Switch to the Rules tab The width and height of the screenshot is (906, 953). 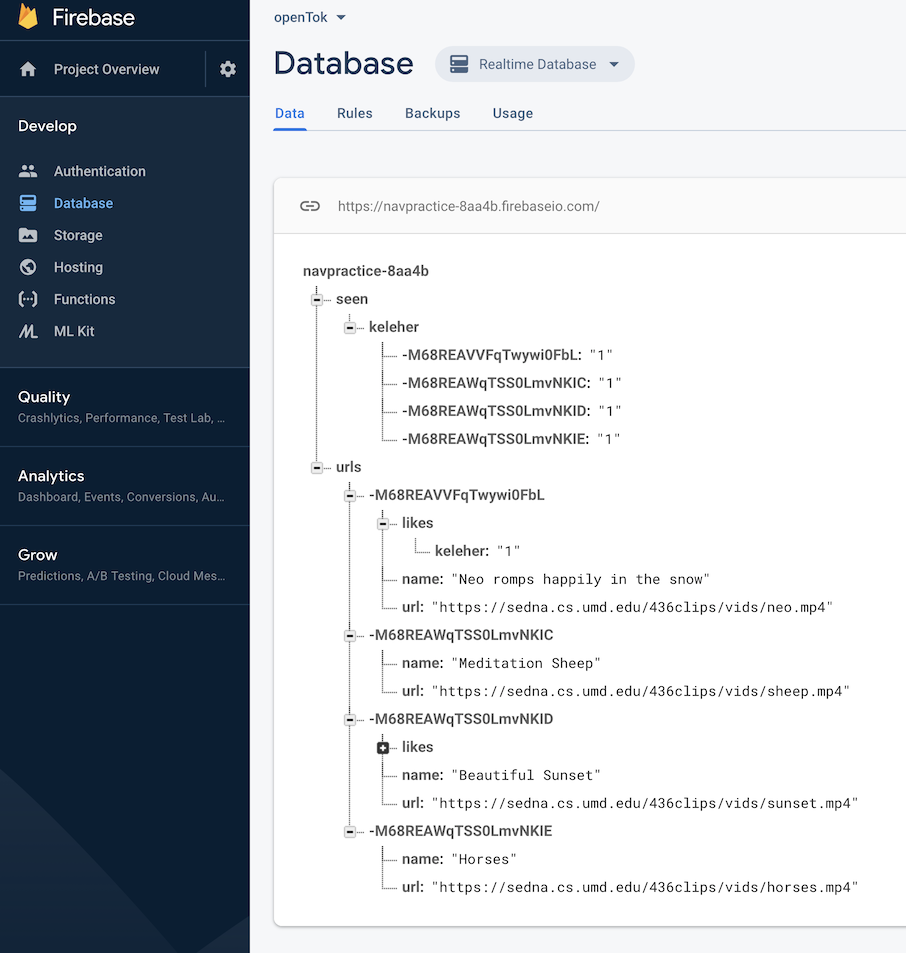tap(355, 114)
